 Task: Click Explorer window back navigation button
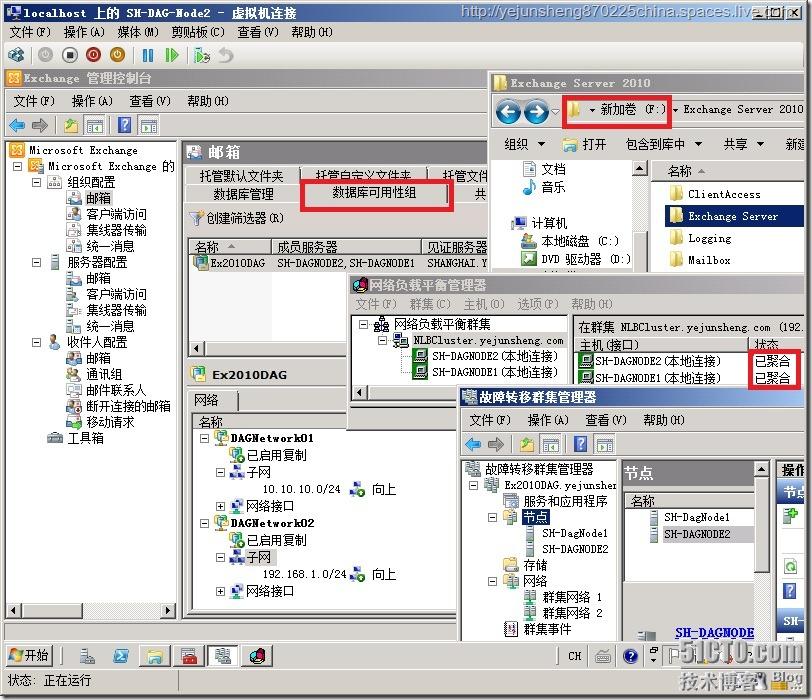[x=508, y=112]
